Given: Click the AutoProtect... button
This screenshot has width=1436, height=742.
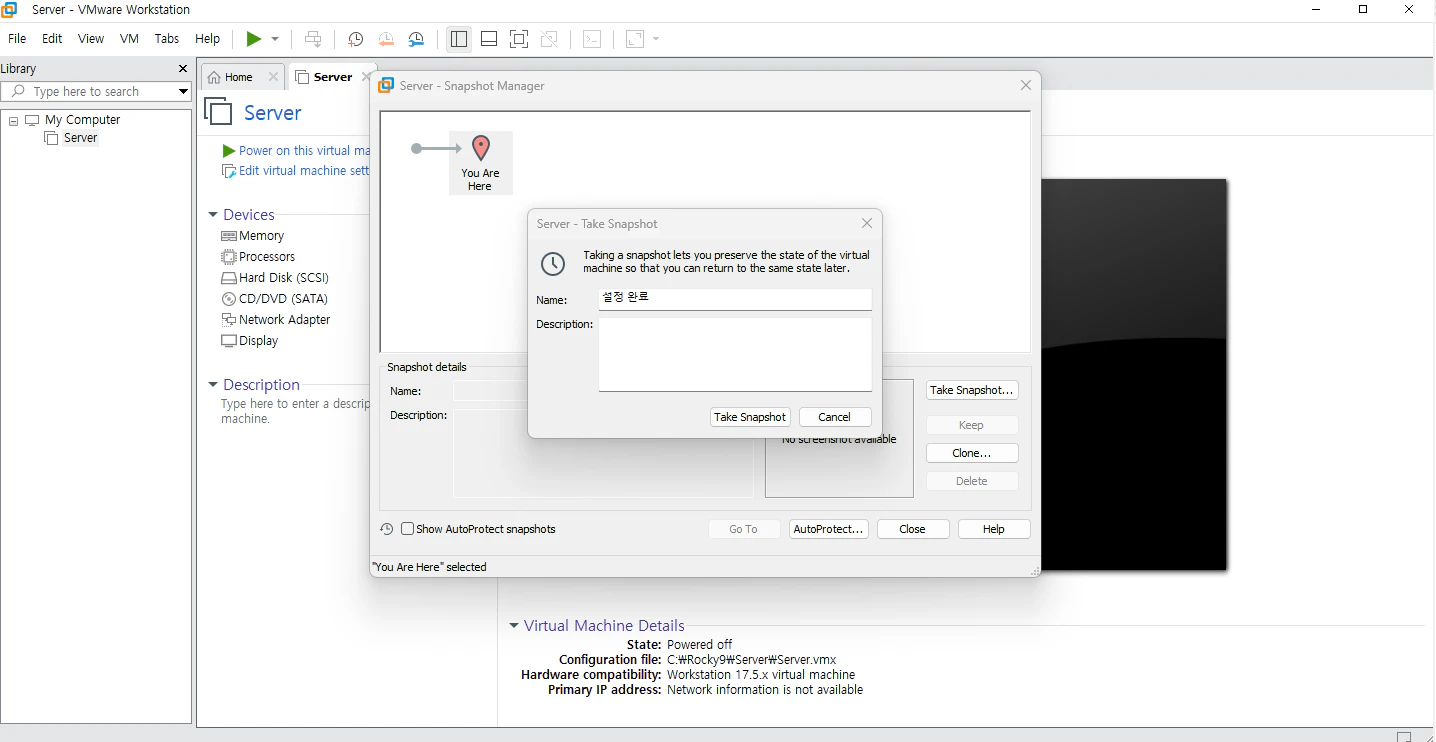Looking at the screenshot, I should pos(829,529).
